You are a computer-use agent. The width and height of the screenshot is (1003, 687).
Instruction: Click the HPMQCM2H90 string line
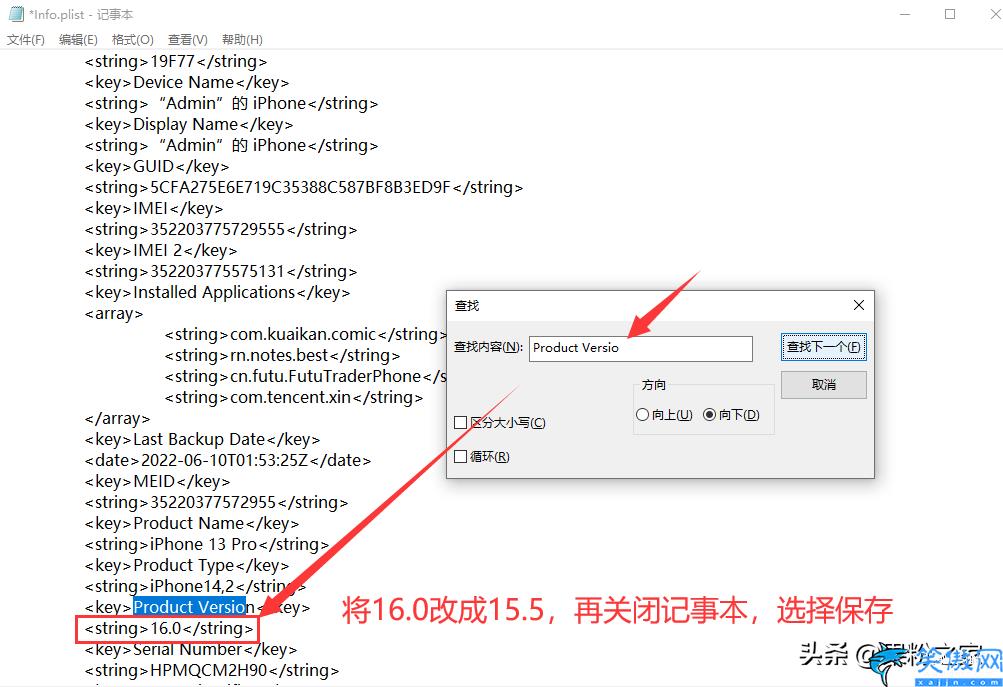[212, 670]
